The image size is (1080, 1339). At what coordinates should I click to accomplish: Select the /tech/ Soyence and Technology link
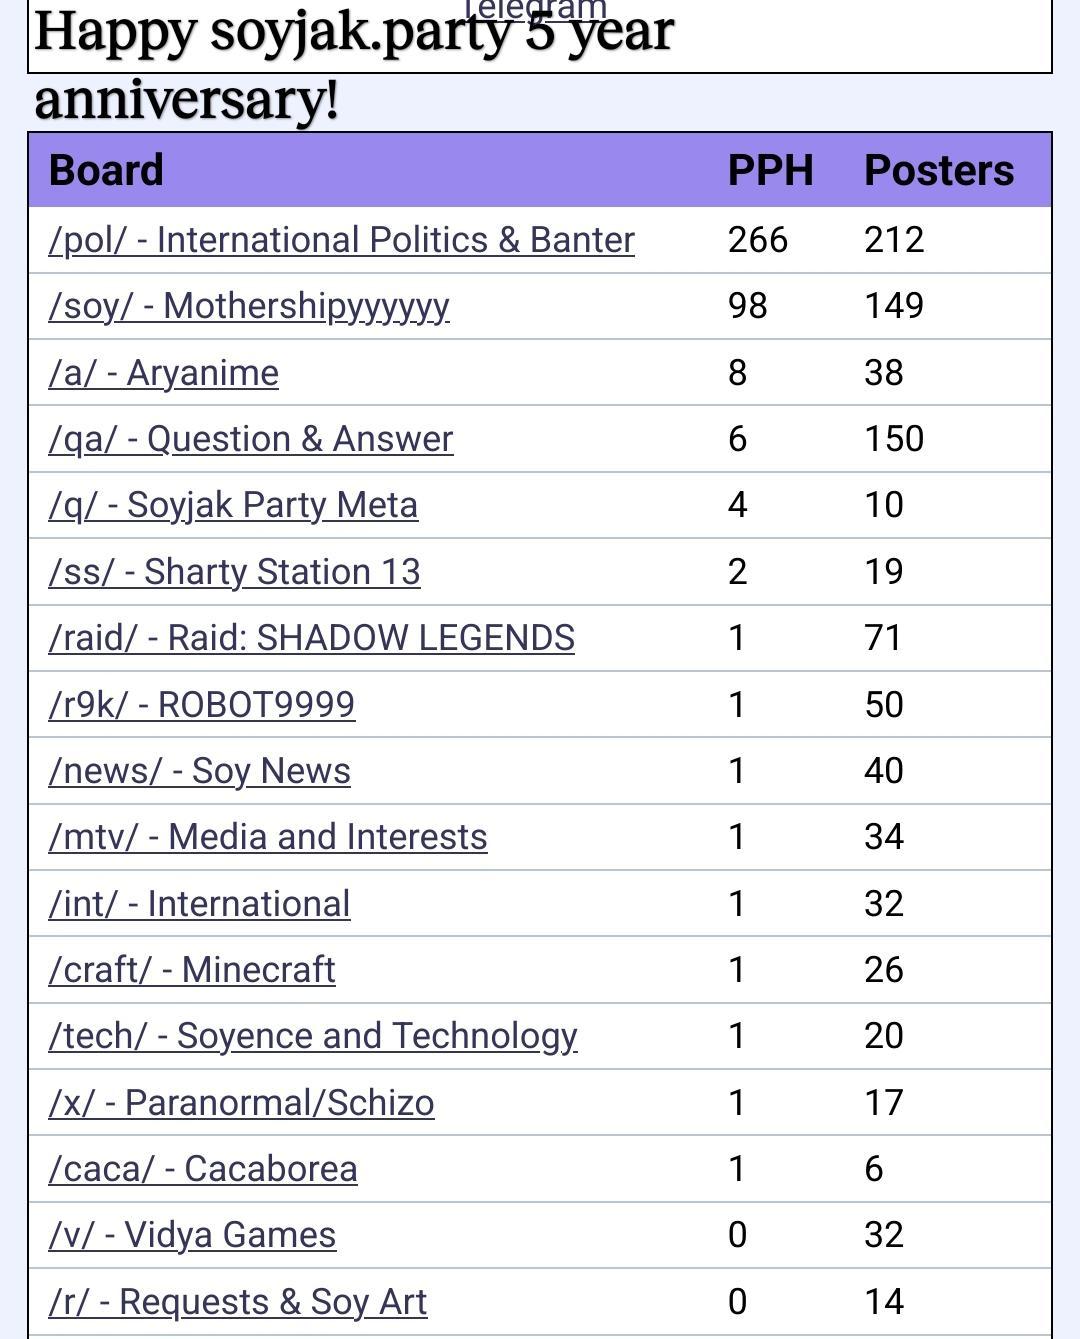coord(312,1036)
